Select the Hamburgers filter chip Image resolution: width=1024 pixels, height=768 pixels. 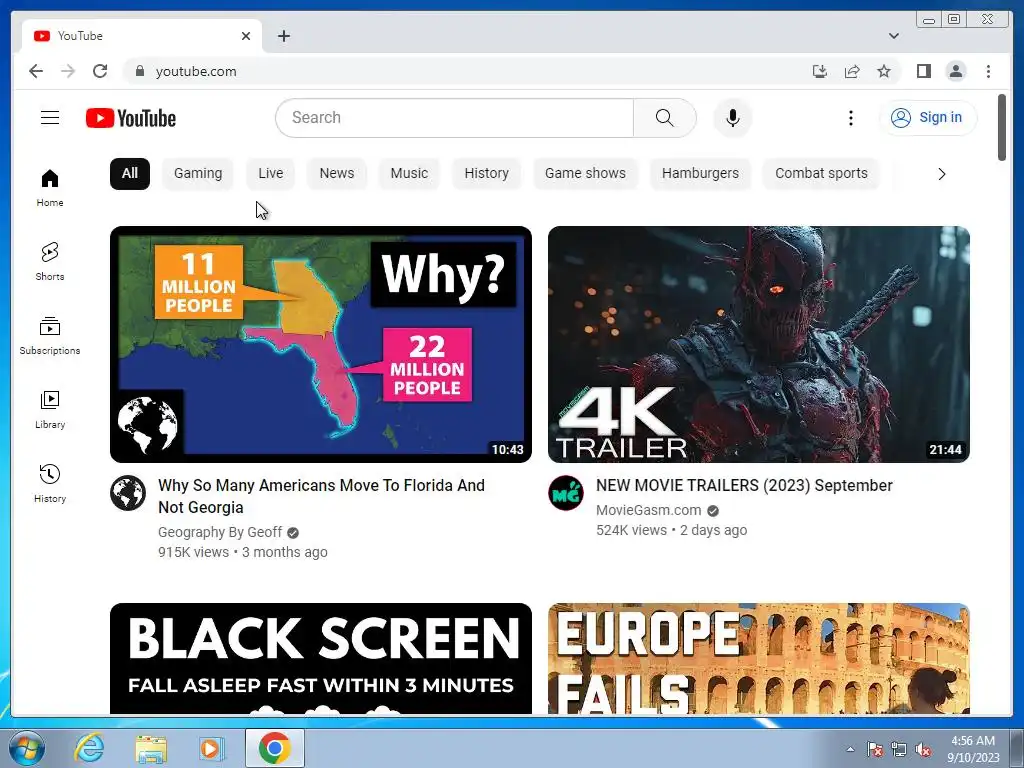700,174
